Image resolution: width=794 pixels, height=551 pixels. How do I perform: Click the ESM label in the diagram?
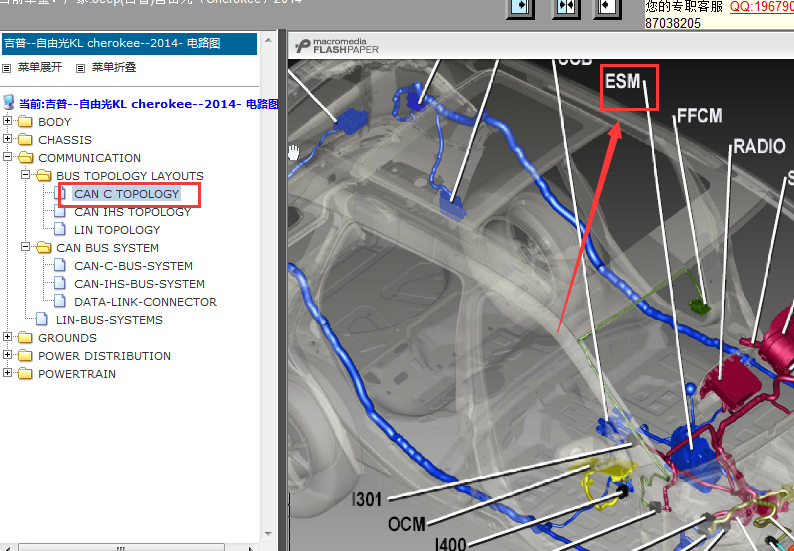coord(623,81)
